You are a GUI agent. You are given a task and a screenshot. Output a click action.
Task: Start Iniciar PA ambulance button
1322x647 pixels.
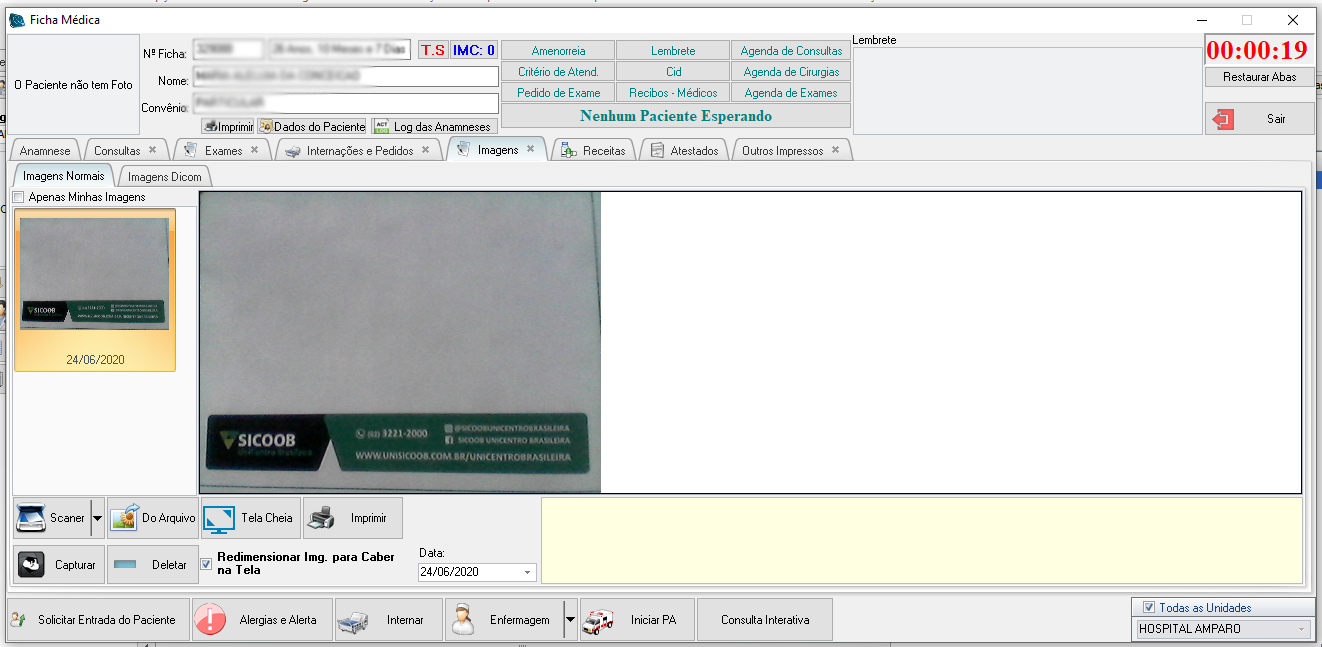point(636,620)
